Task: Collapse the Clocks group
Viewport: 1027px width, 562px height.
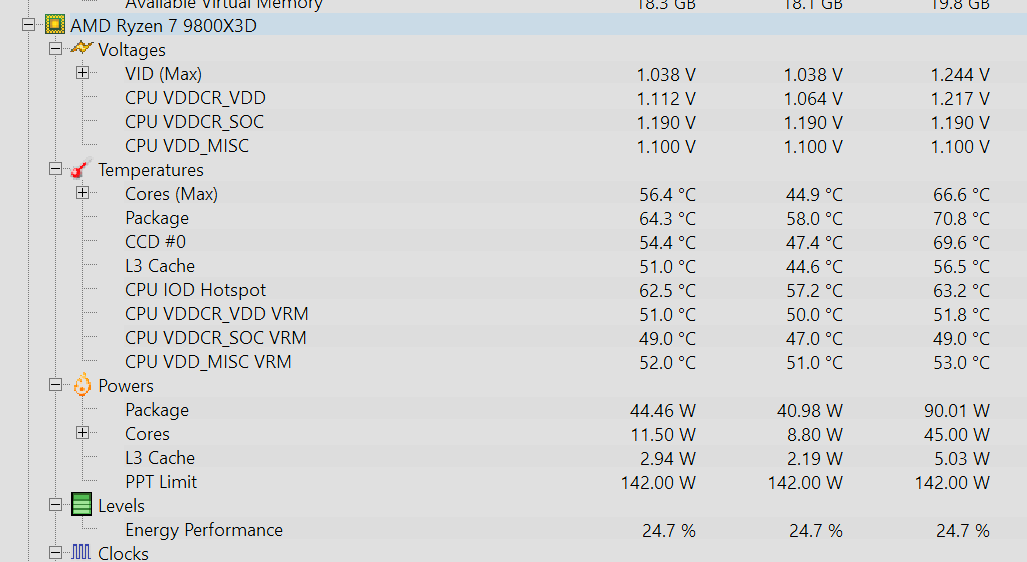Action: point(55,553)
